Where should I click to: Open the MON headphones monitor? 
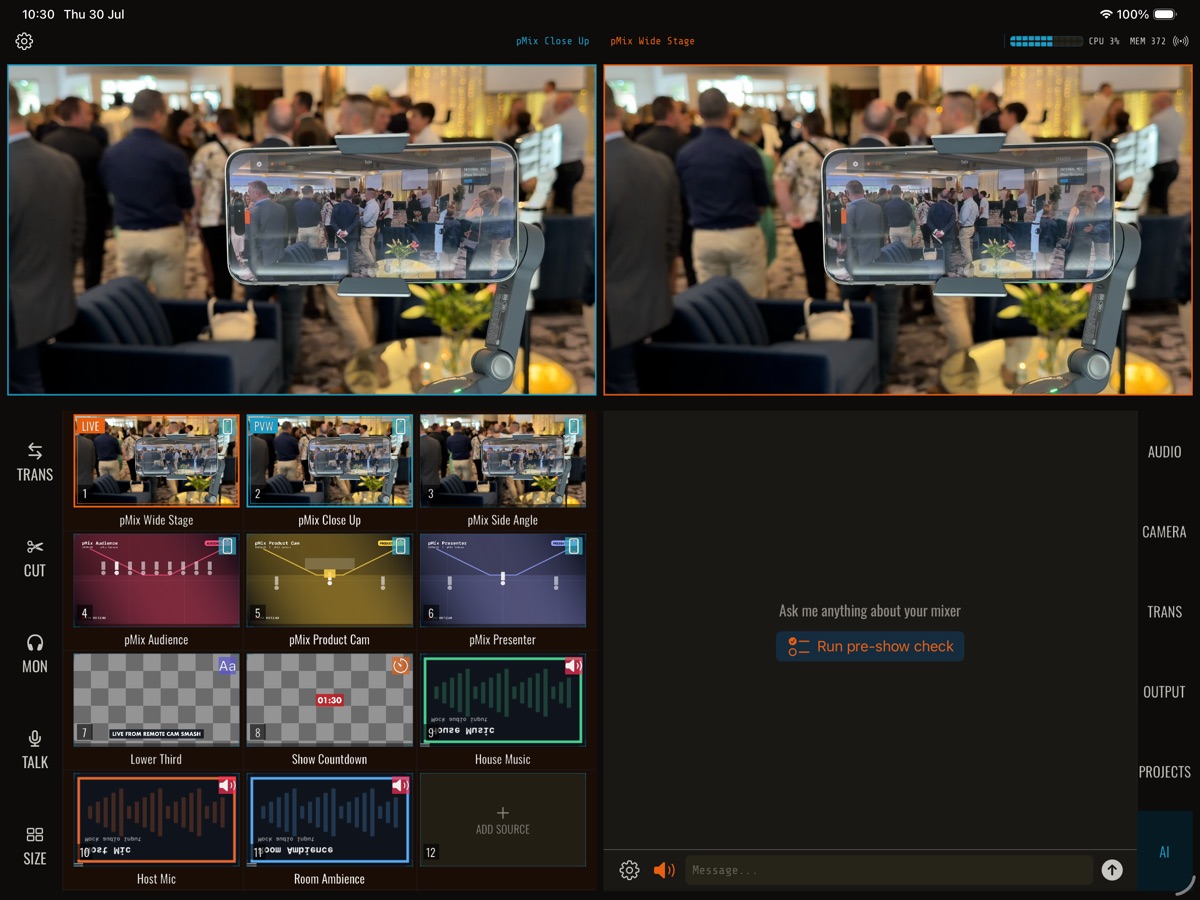pyautogui.click(x=35, y=643)
